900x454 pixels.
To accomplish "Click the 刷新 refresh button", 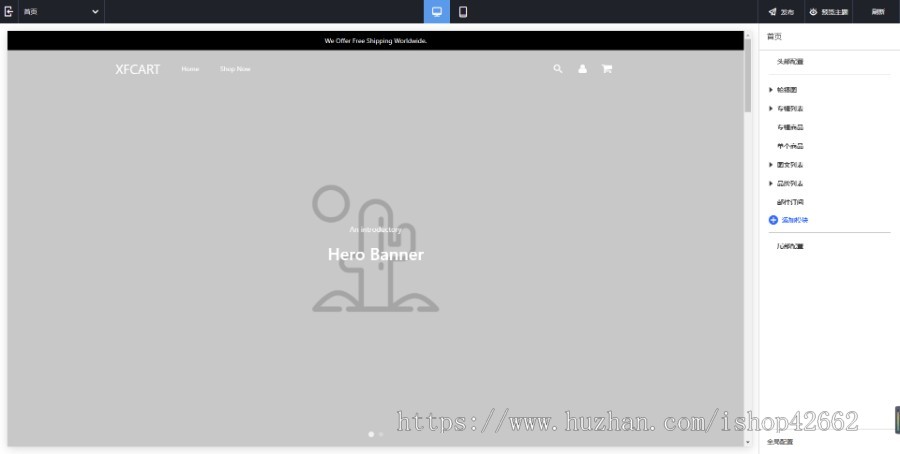I will (878, 11).
